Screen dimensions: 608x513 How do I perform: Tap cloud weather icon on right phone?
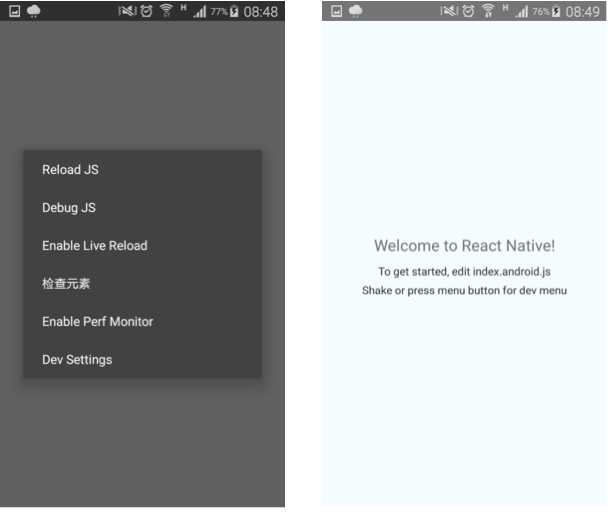pyautogui.click(x=356, y=11)
